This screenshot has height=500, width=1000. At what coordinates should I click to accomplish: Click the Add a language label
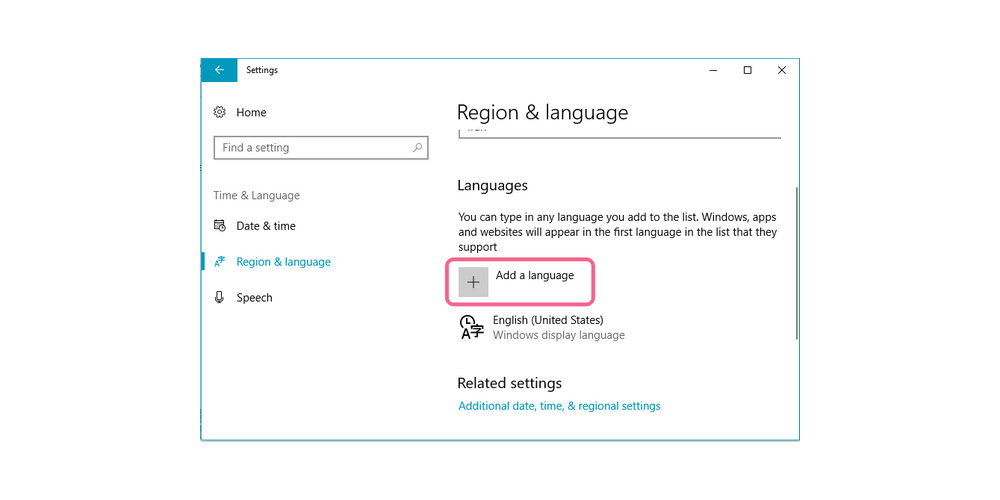[x=534, y=275]
